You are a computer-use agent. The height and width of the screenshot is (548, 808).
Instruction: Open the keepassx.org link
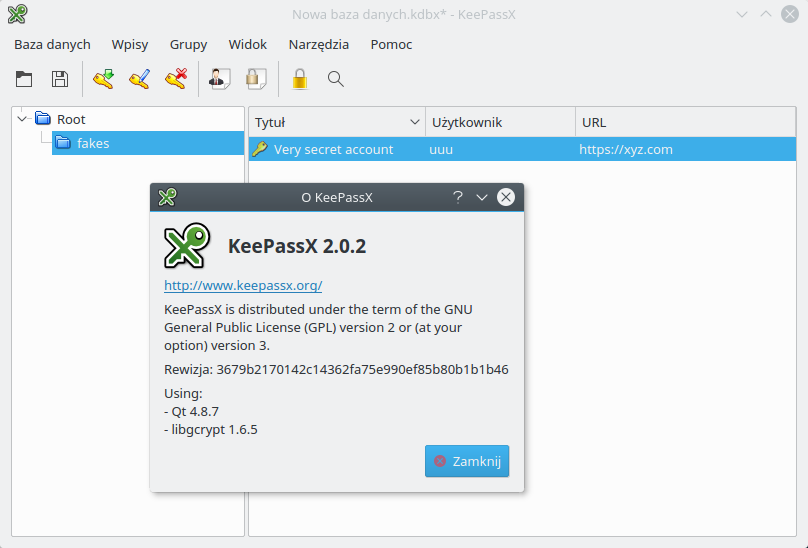click(243, 285)
